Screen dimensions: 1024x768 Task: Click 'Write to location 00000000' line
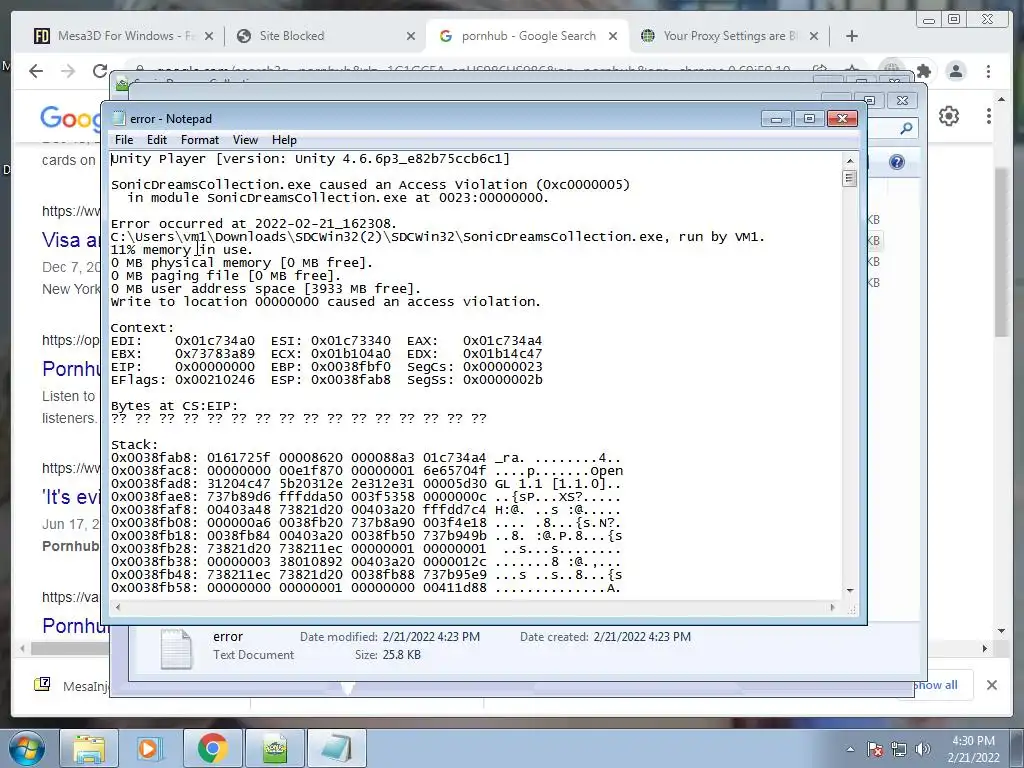326,302
